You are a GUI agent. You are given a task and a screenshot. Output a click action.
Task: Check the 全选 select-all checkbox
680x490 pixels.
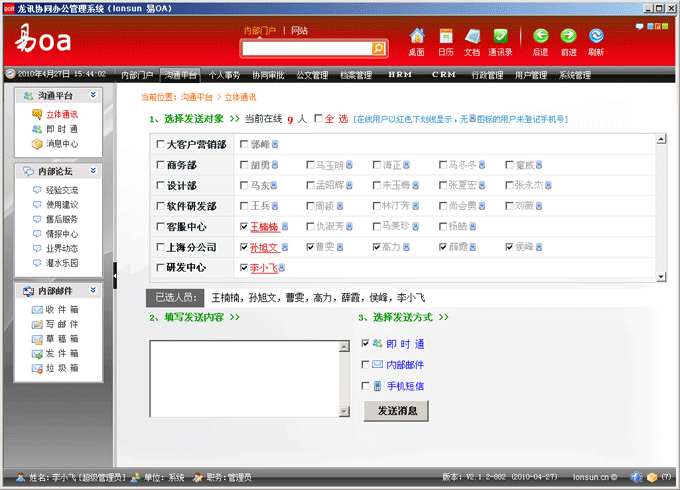click(318, 118)
